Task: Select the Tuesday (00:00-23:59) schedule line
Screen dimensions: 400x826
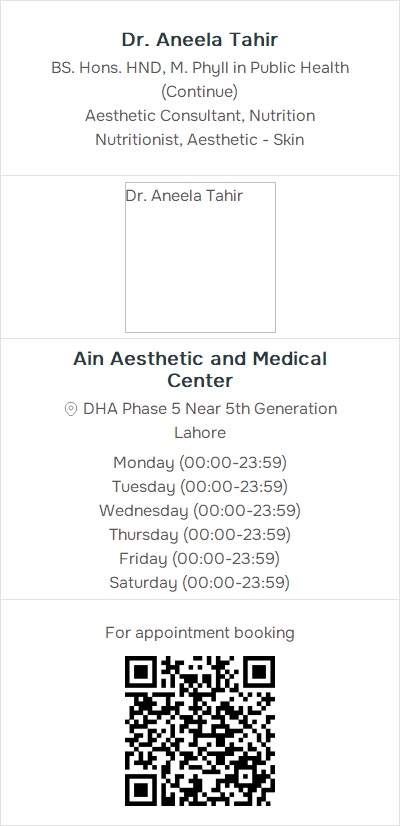Action: click(x=200, y=487)
